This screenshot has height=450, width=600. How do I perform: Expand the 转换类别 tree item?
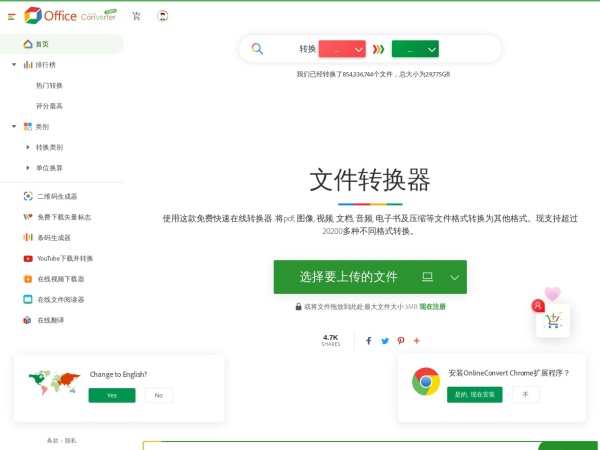(27, 147)
